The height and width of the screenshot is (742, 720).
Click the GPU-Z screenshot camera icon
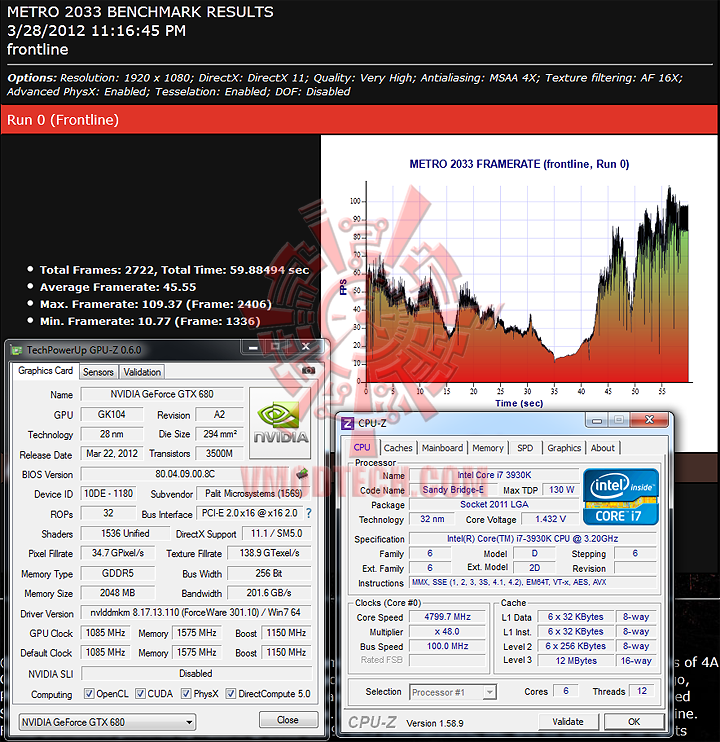click(x=308, y=371)
